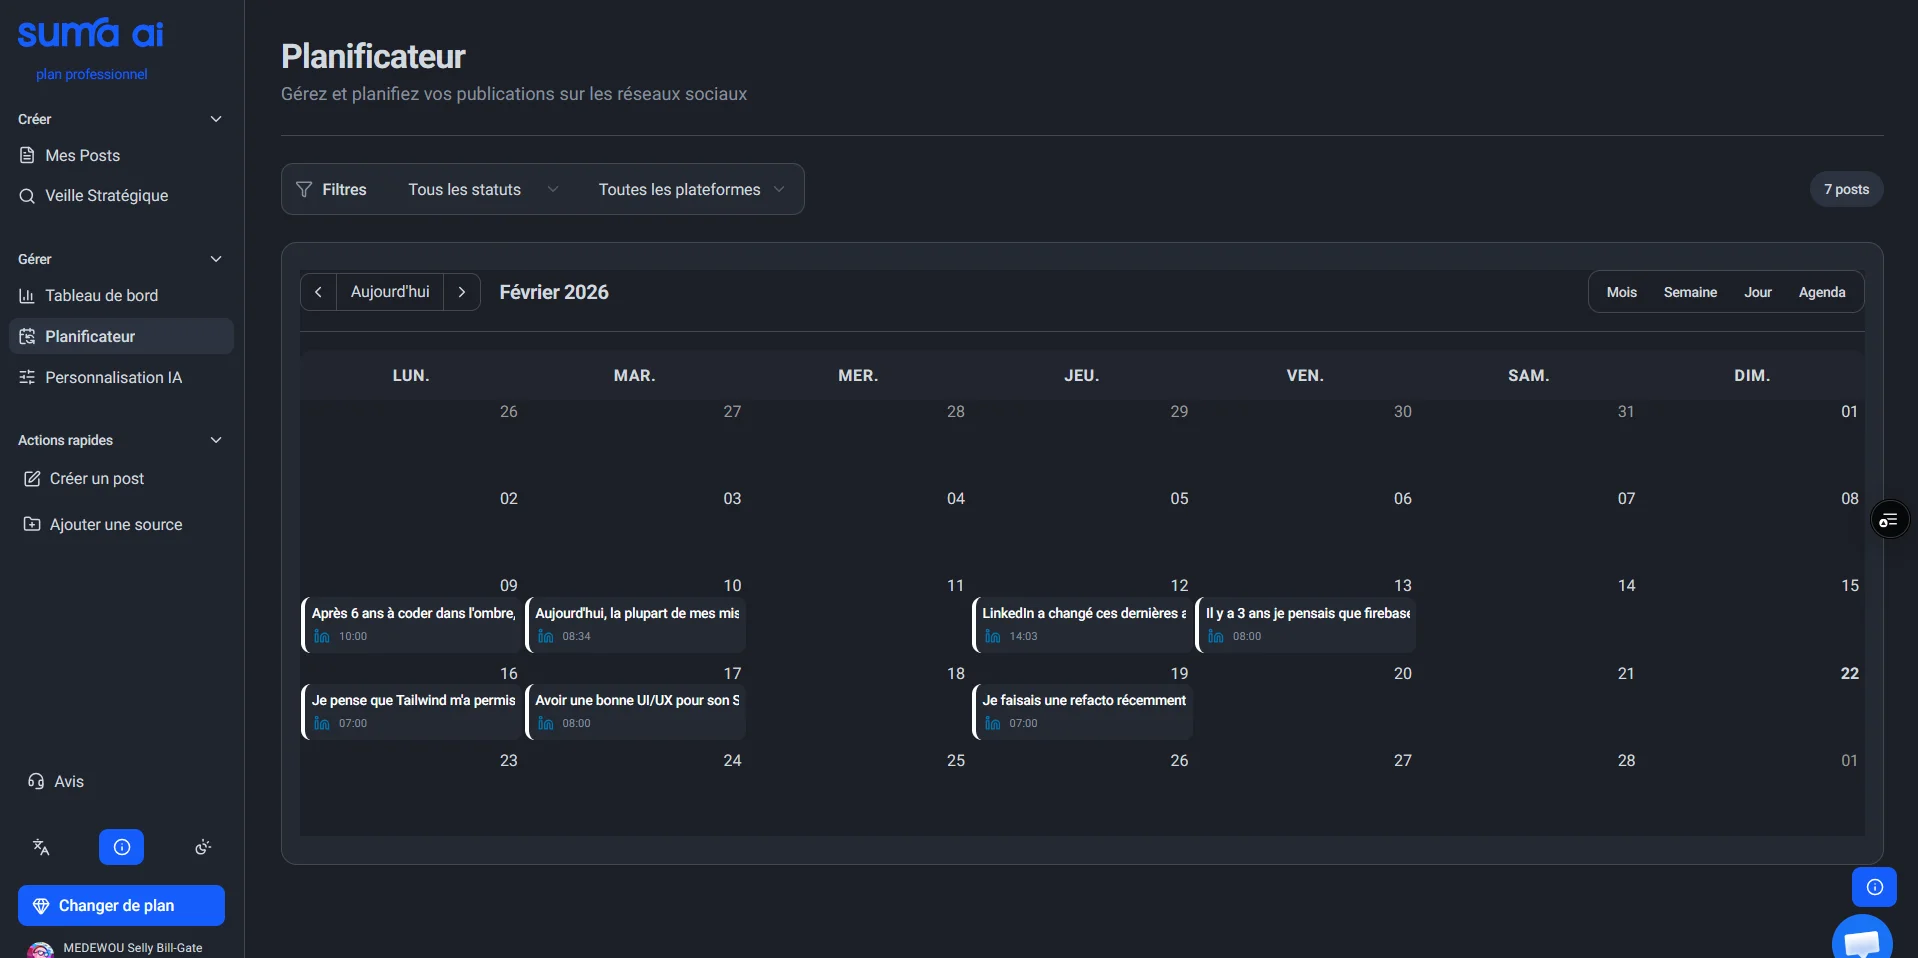Click the language translation icon
1918x958 pixels.
coord(41,847)
